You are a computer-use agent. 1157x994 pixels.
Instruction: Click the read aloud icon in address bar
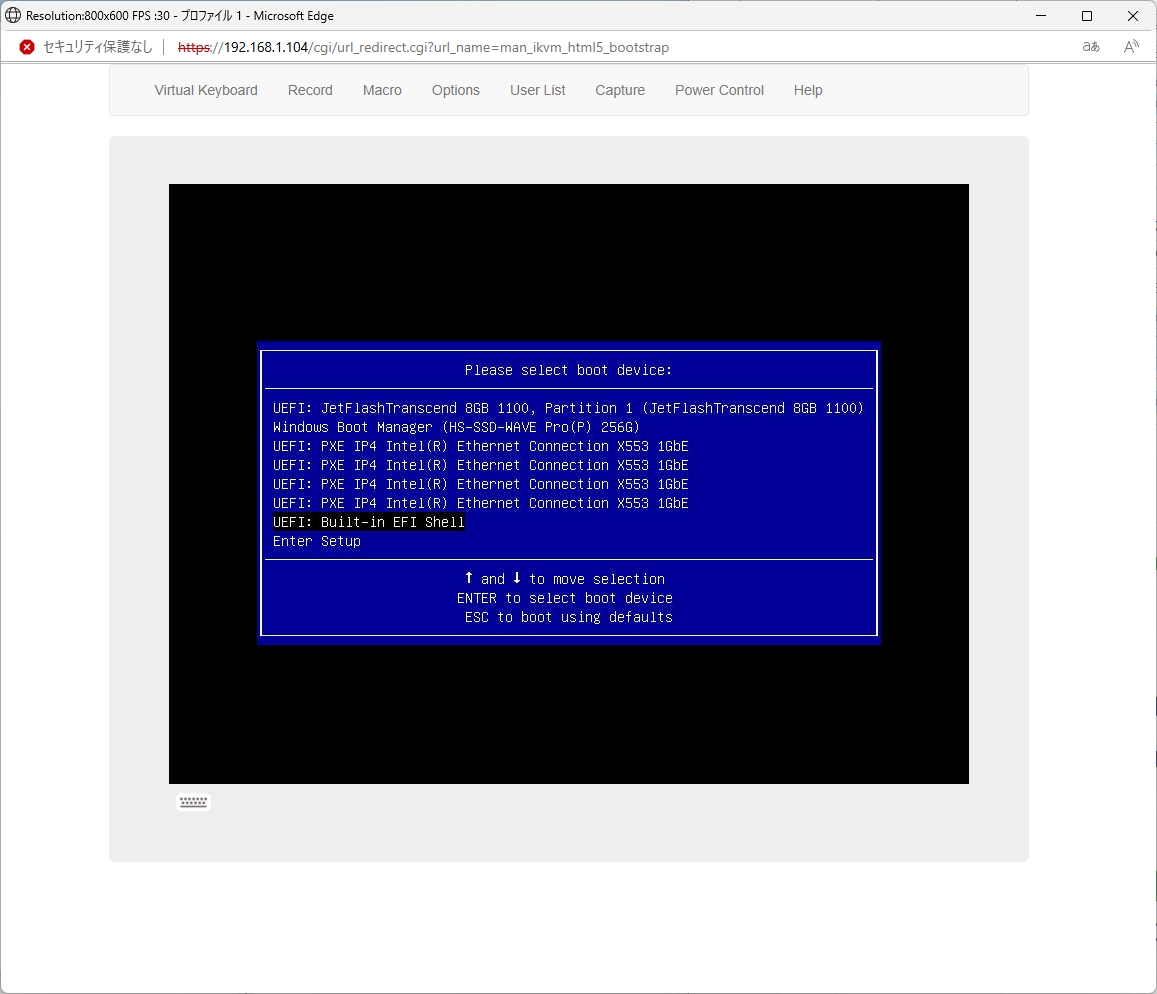pyautogui.click(x=1131, y=47)
